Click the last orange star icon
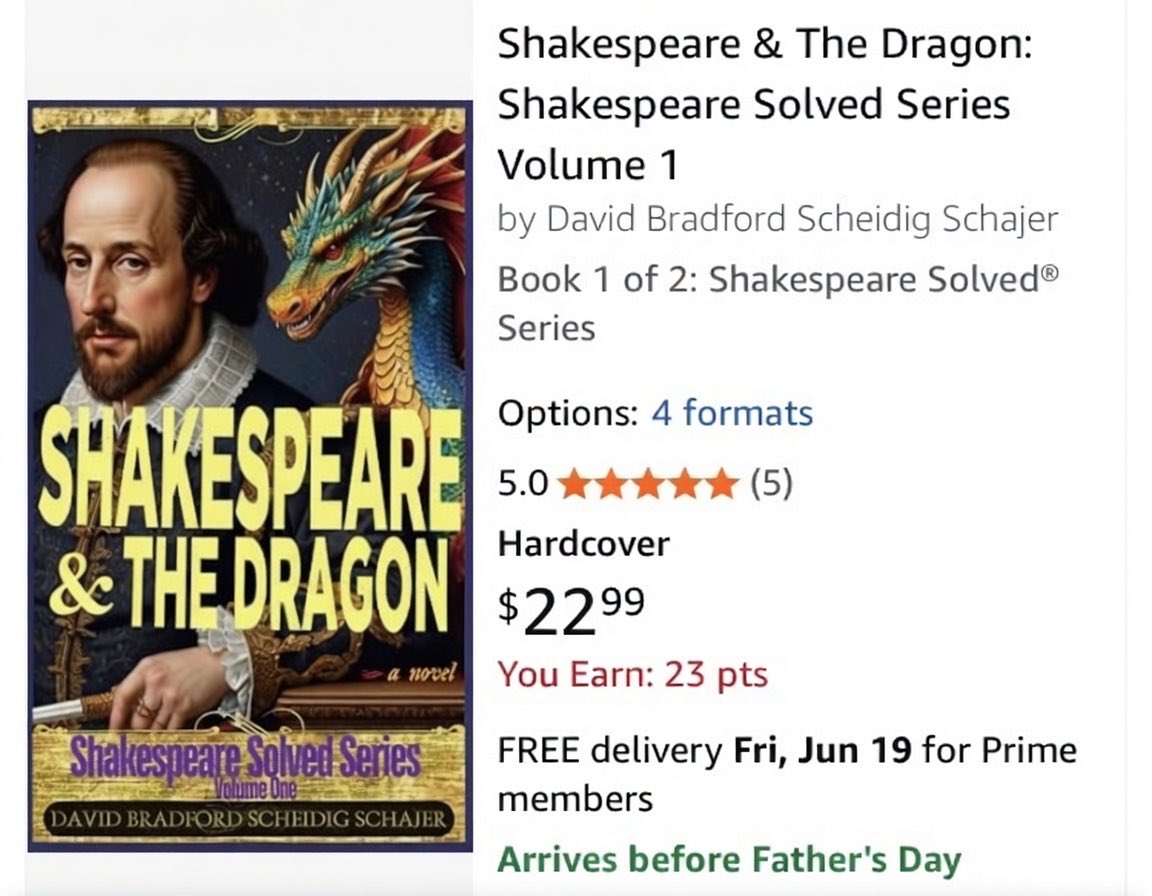 point(721,484)
